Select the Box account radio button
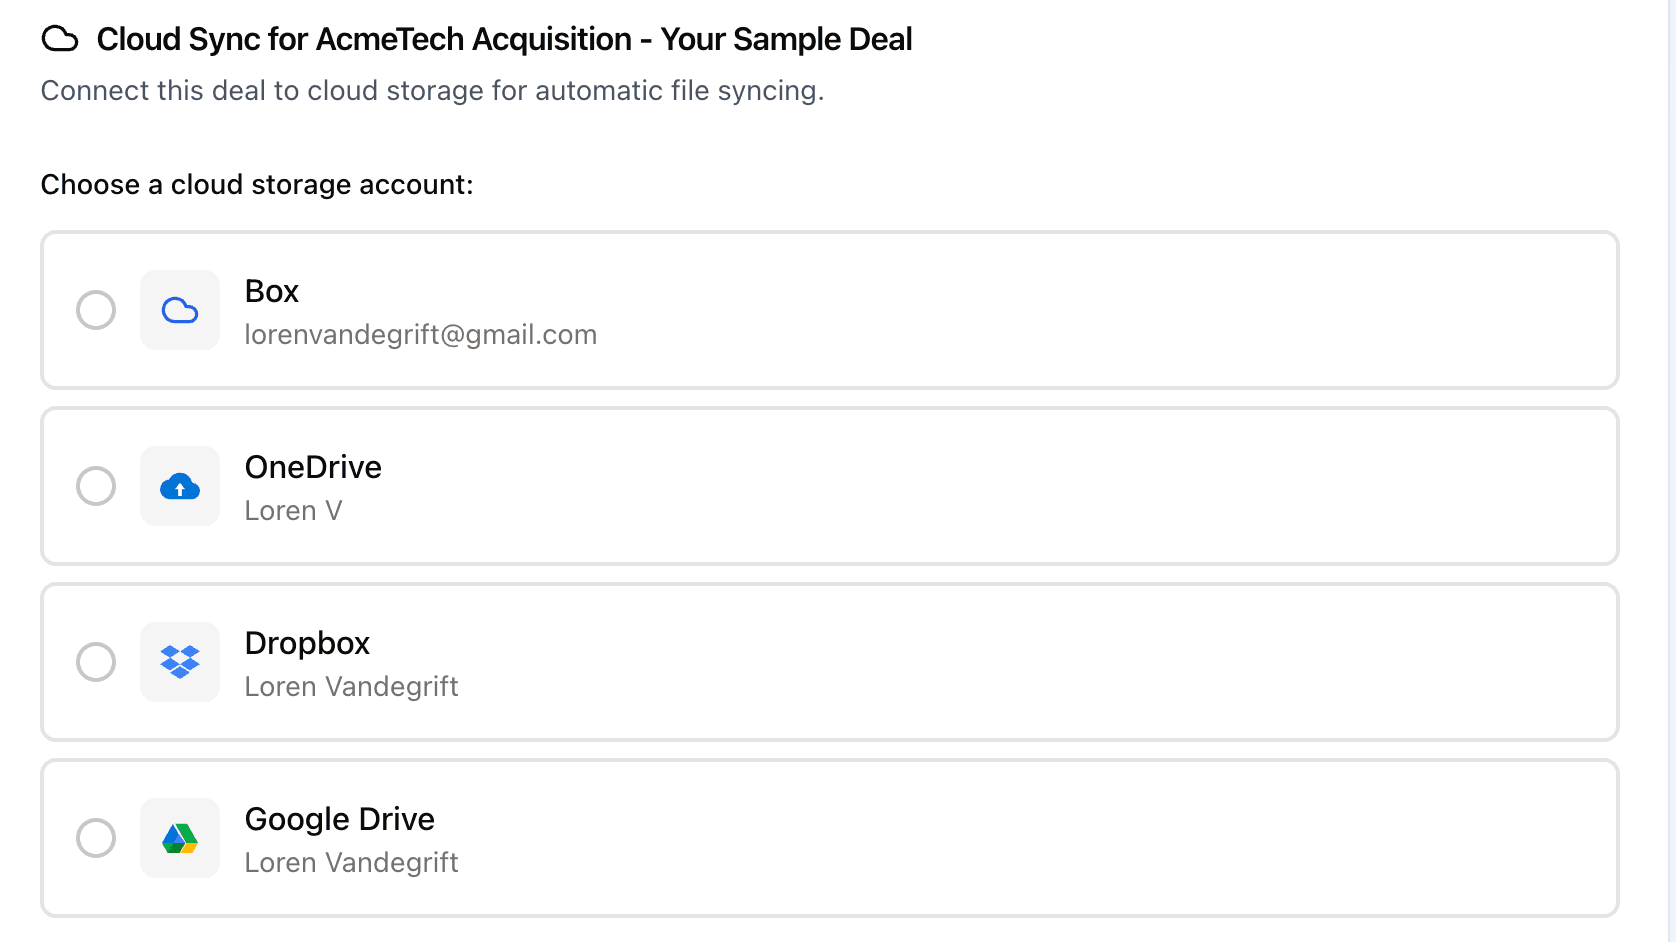Image resolution: width=1676 pixels, height=942 pixels. 96,310
